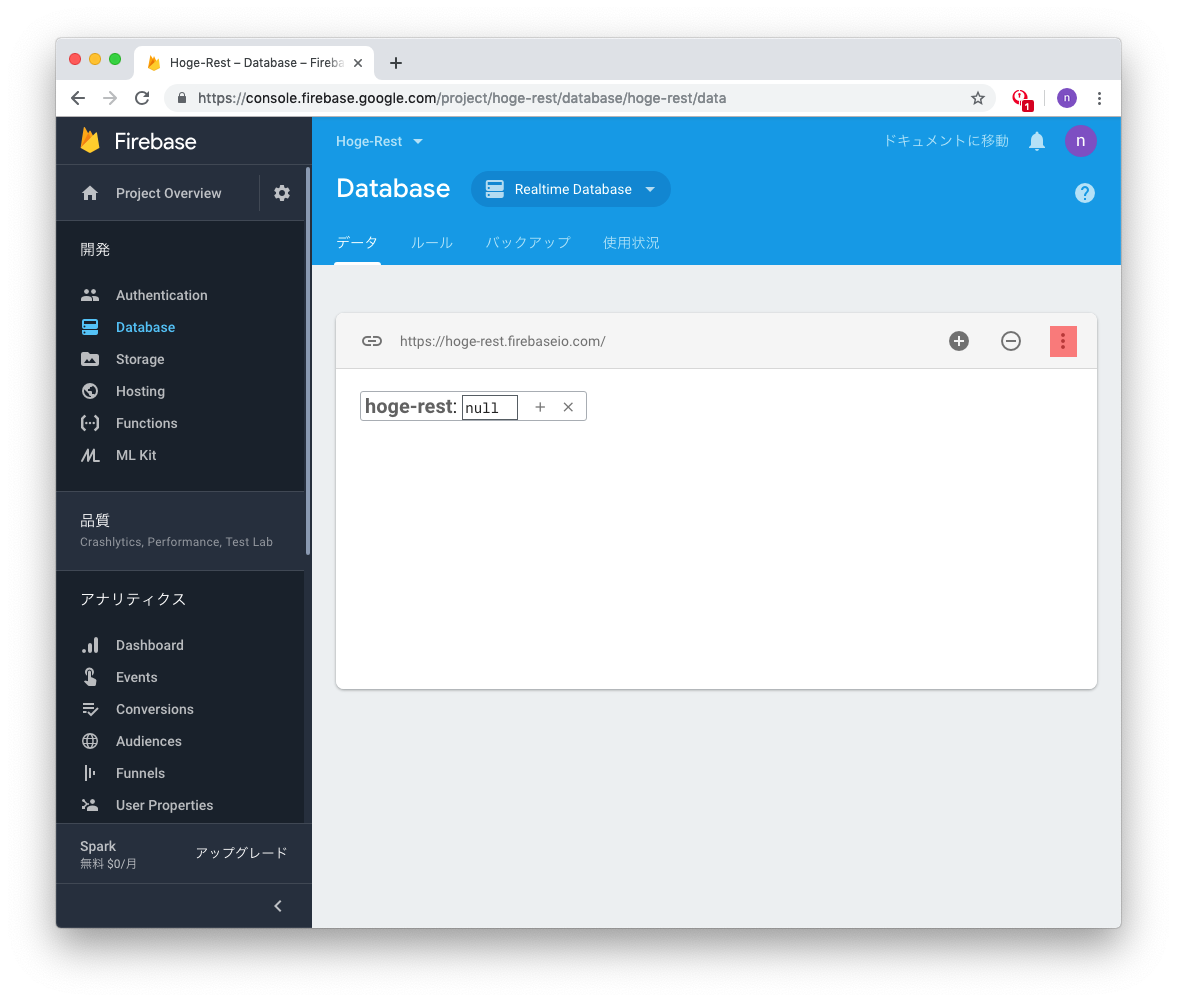The image size is (1177, 1002).
Task: Click the notifications bell icon
Action: (1037, 141)
